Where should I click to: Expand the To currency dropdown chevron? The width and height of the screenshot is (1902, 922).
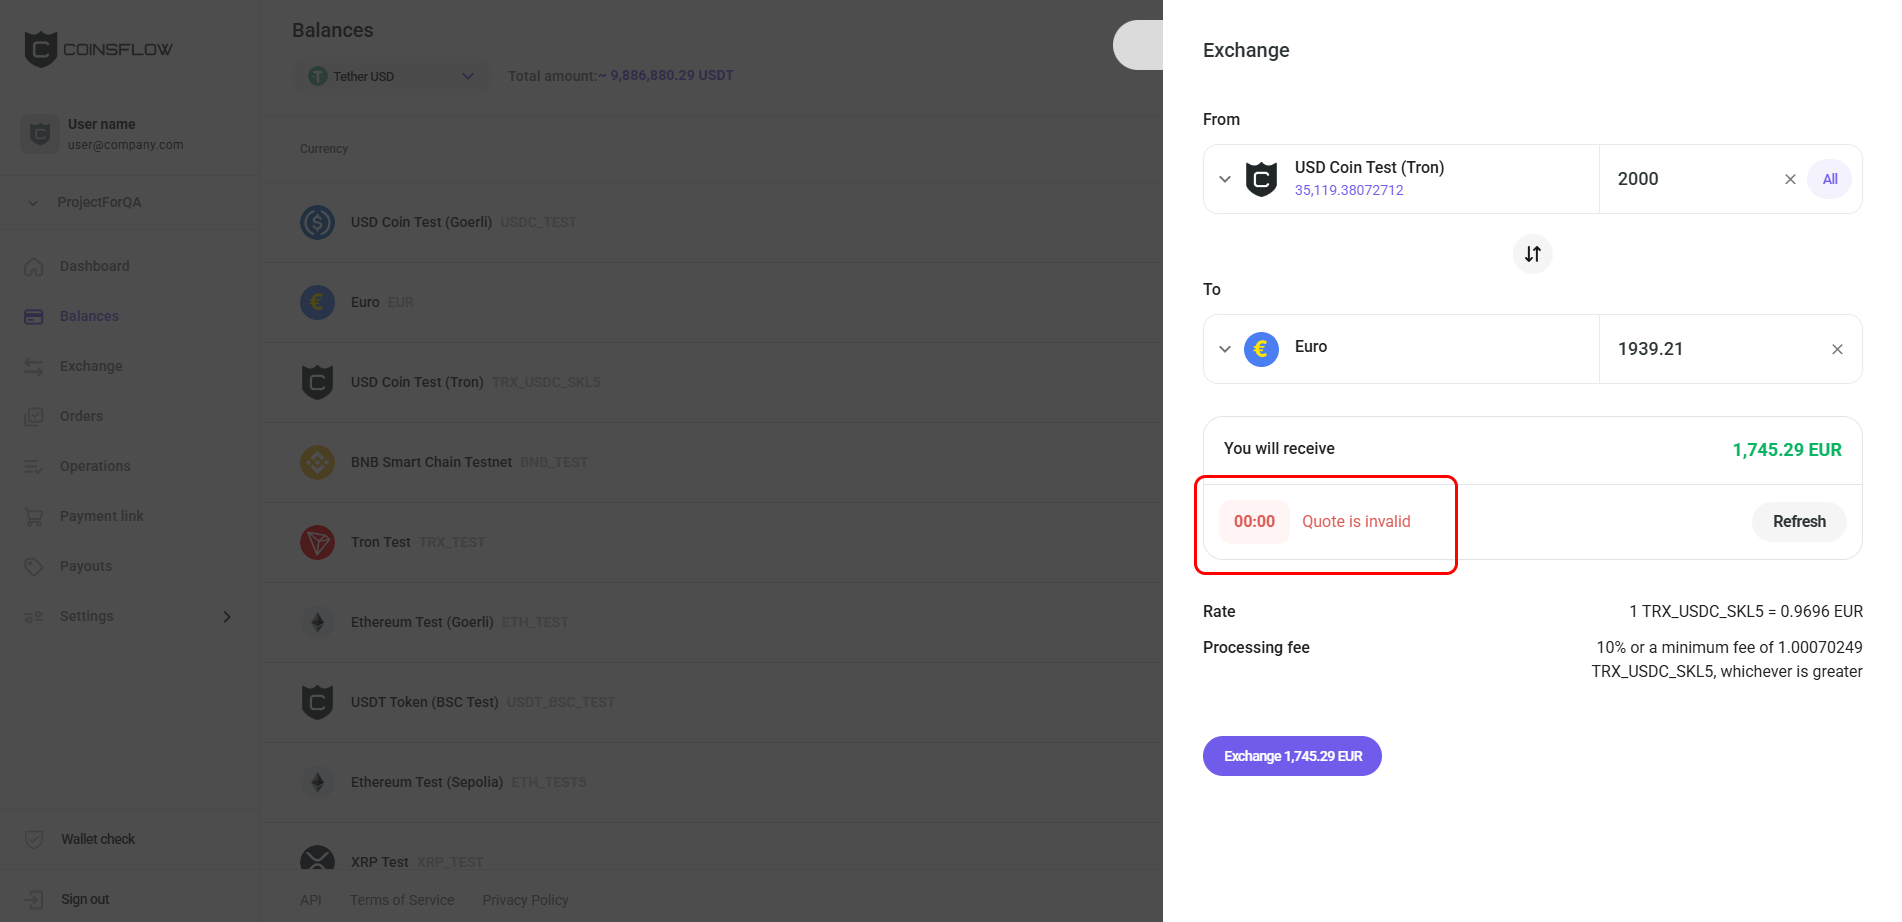[x=1225, y=349]
